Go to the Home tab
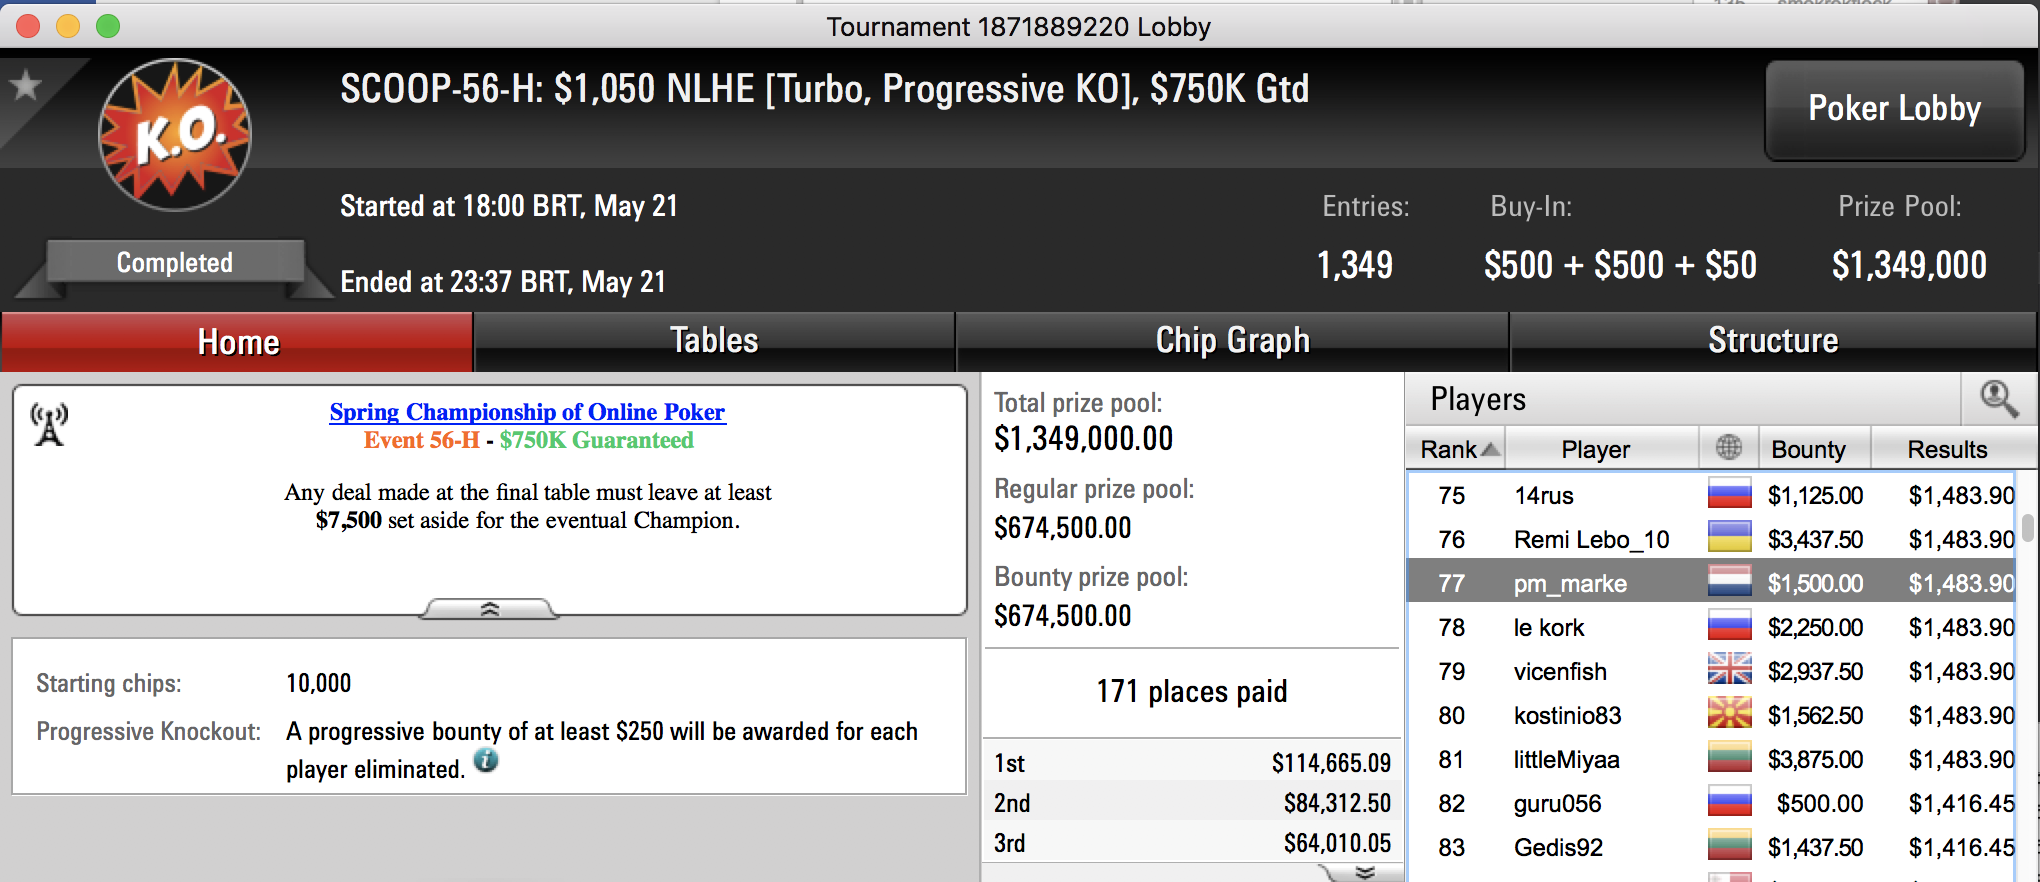Viewport: 2040px width, 882px height. tap(238, 342)
